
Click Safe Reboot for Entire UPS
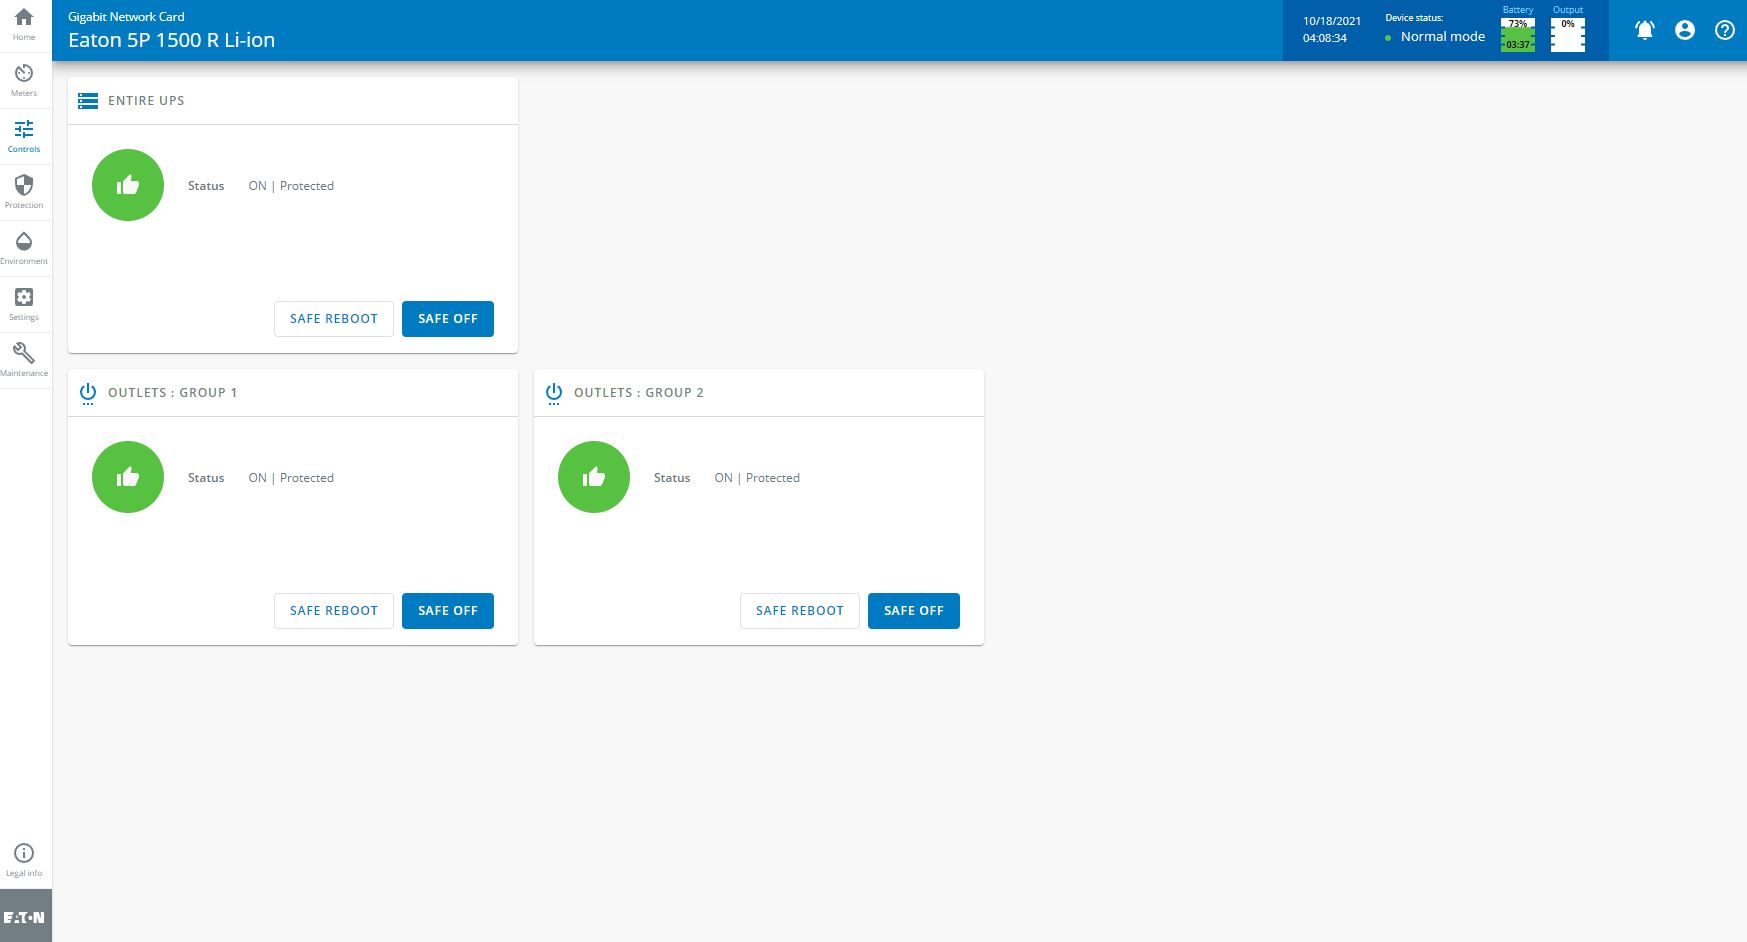click(x=334, y=319)
